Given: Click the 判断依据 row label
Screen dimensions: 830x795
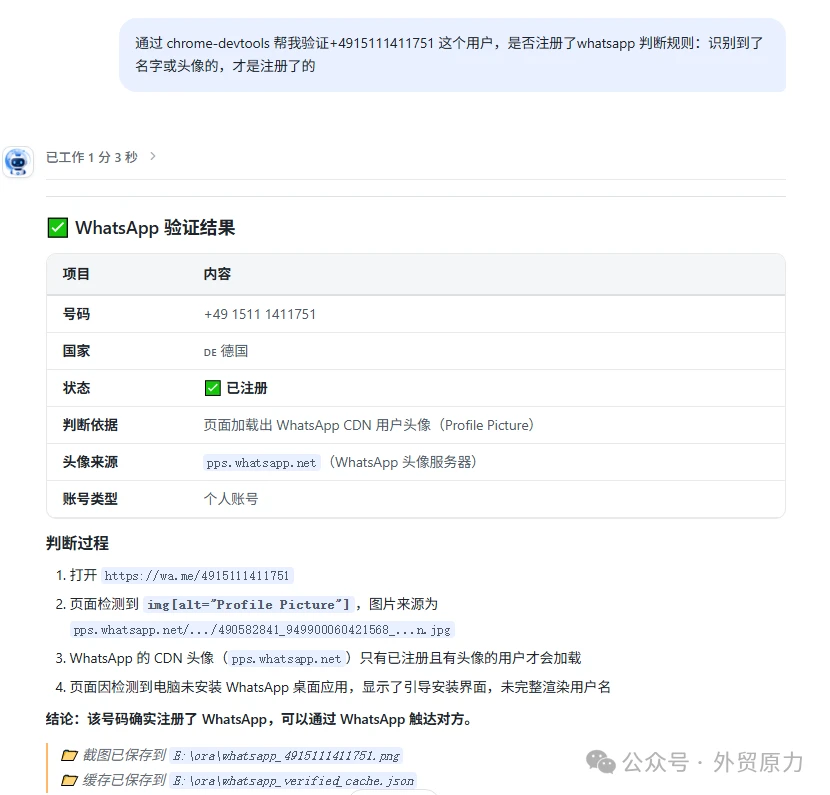Looking at the screenshot, I should point(90,425).
